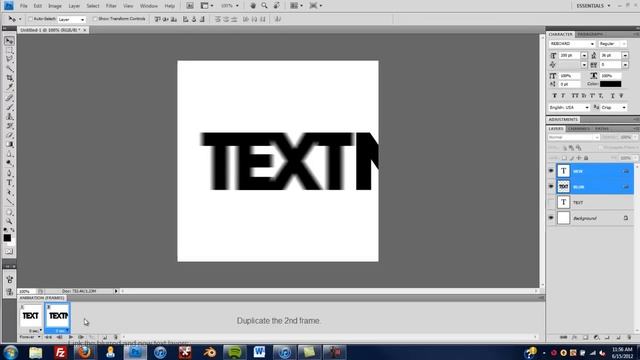
Task: Launch Bridge from the application bar
Action: (190, 6)
